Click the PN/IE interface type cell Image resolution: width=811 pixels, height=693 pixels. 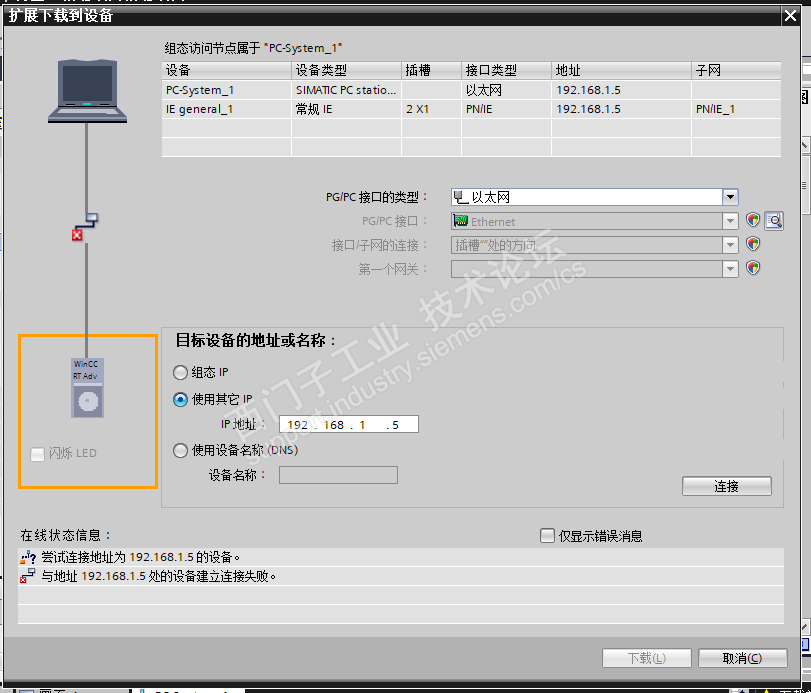click(x=506, y=109)
